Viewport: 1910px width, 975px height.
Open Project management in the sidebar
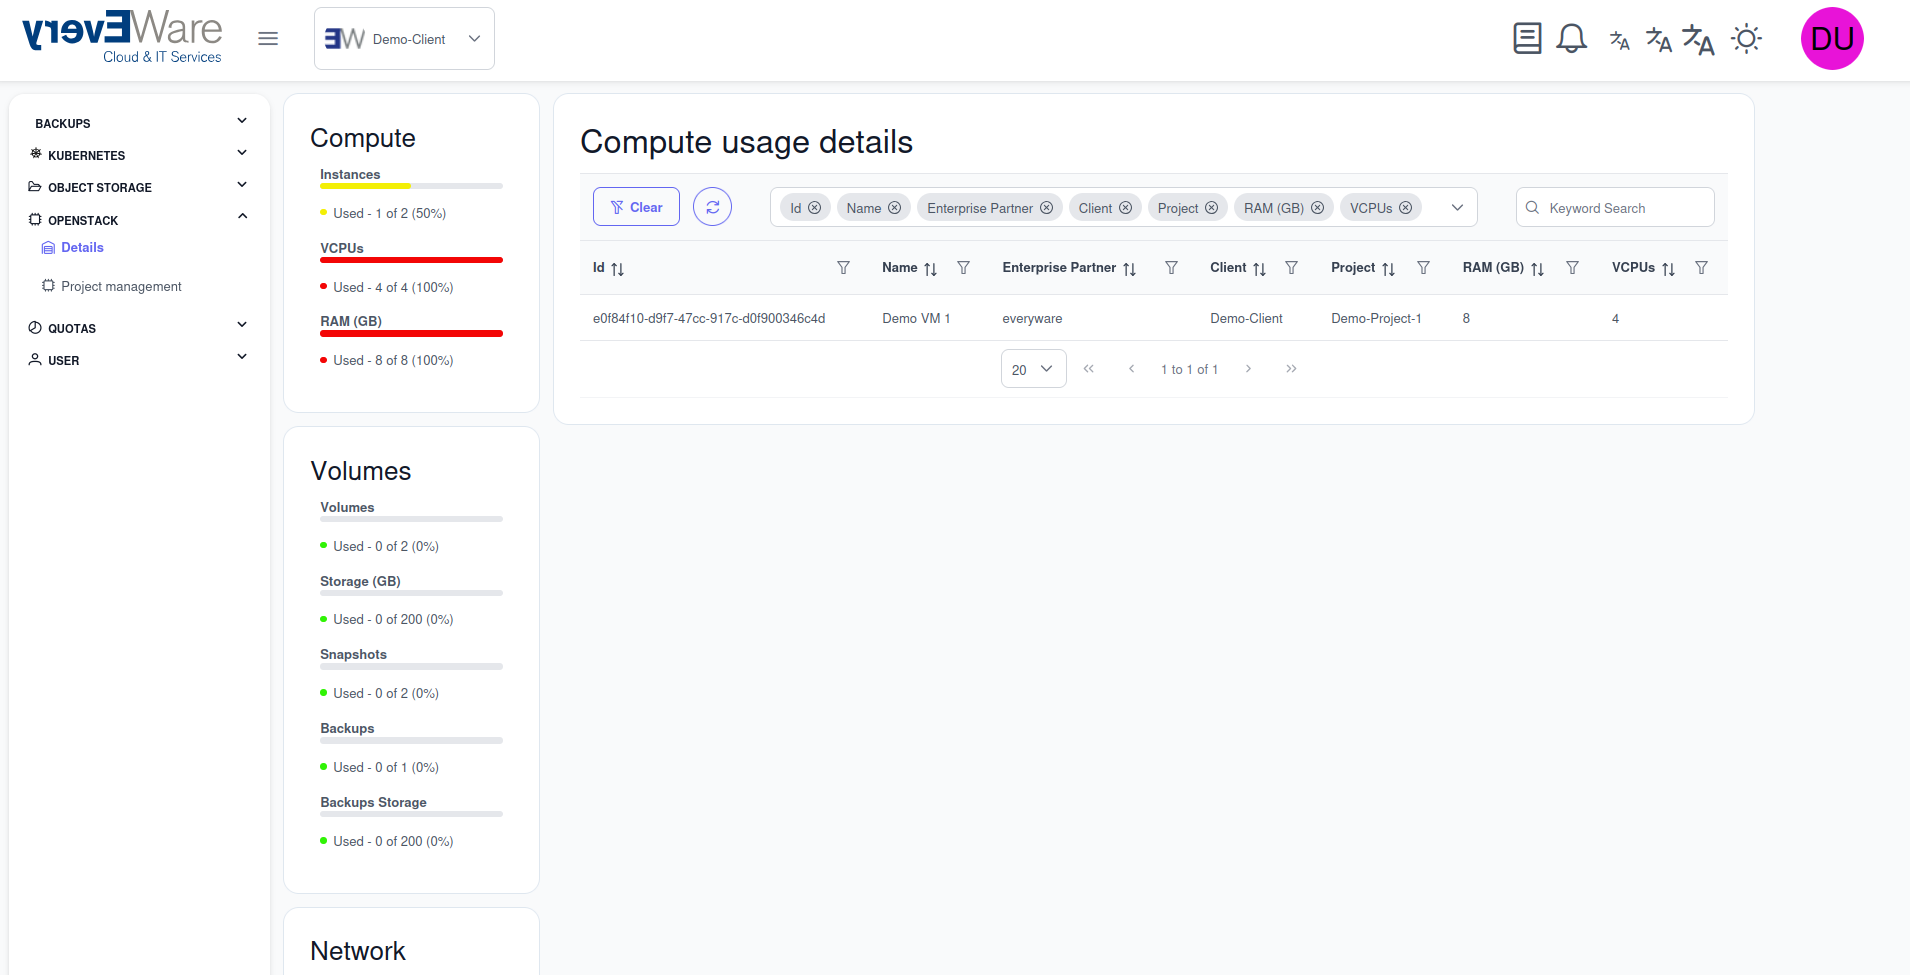pos(121,287)
